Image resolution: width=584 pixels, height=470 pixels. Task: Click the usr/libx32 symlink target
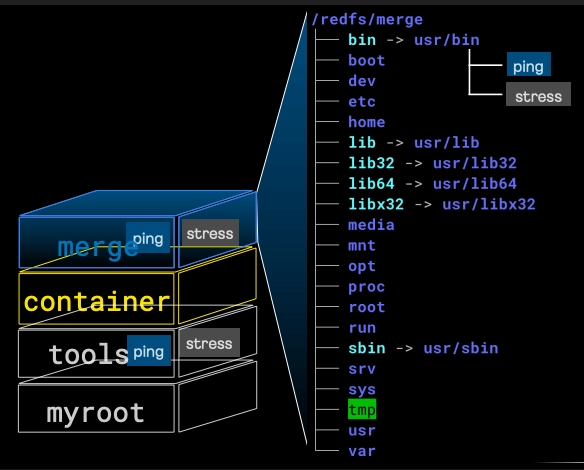pyautogui.click(x=489, y=204)
